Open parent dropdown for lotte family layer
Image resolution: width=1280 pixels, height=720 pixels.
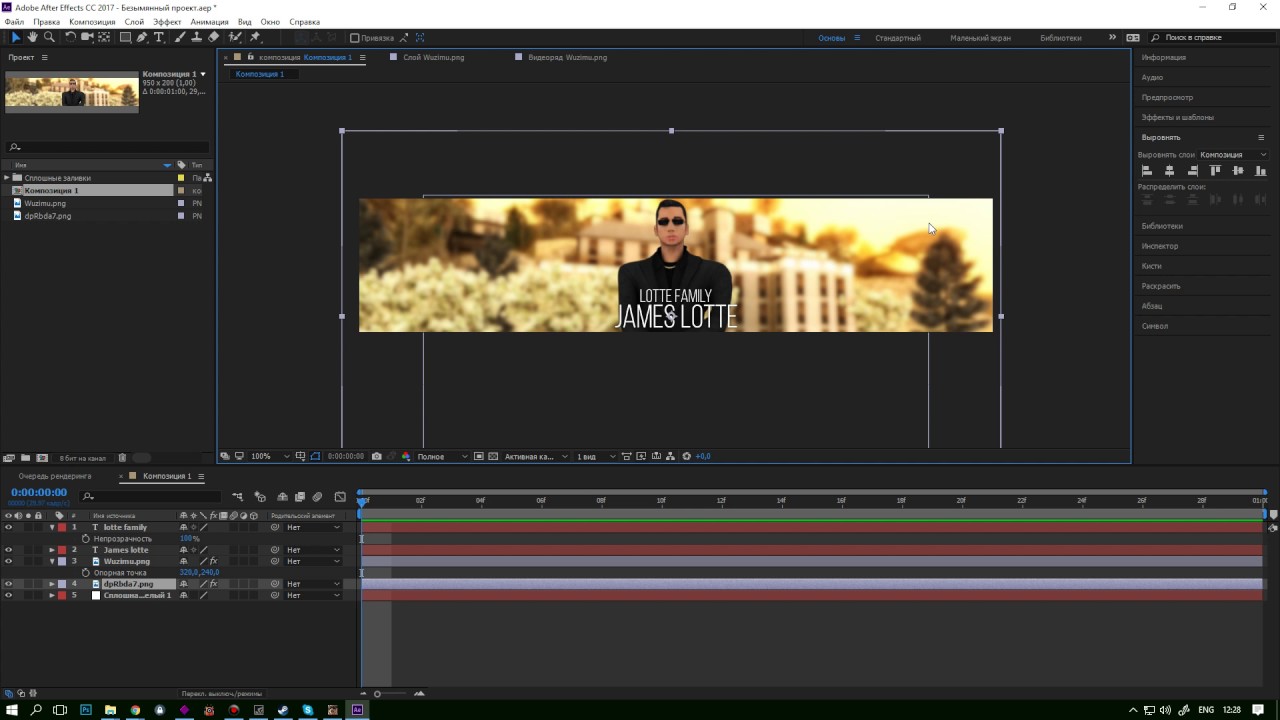pos(313,527)
